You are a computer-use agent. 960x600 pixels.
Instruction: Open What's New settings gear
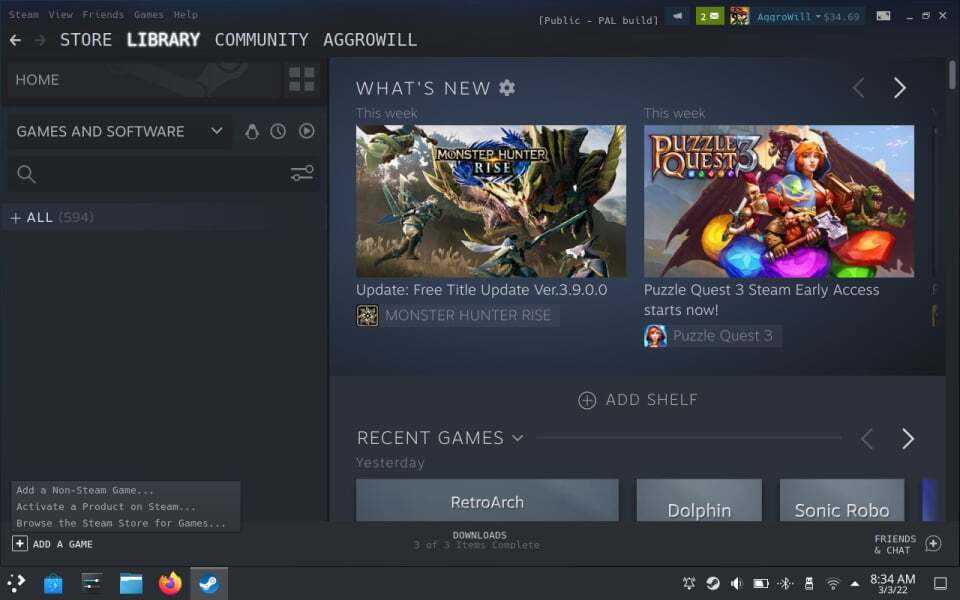tap(507, 88)
